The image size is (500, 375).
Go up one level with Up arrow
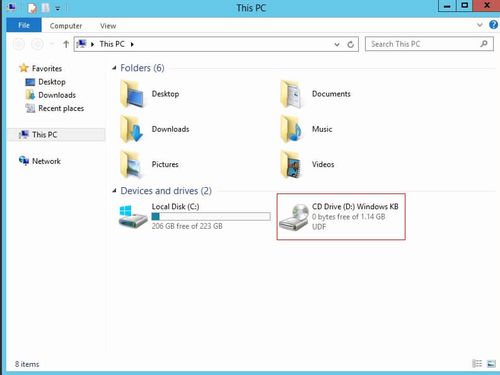coord(66,44)
